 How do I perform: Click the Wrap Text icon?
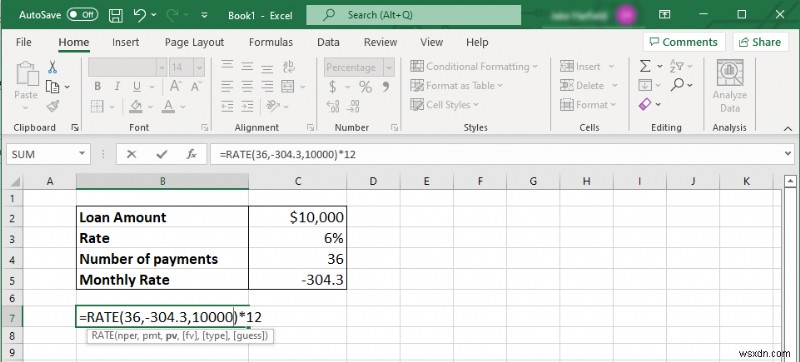pos(289,67)
